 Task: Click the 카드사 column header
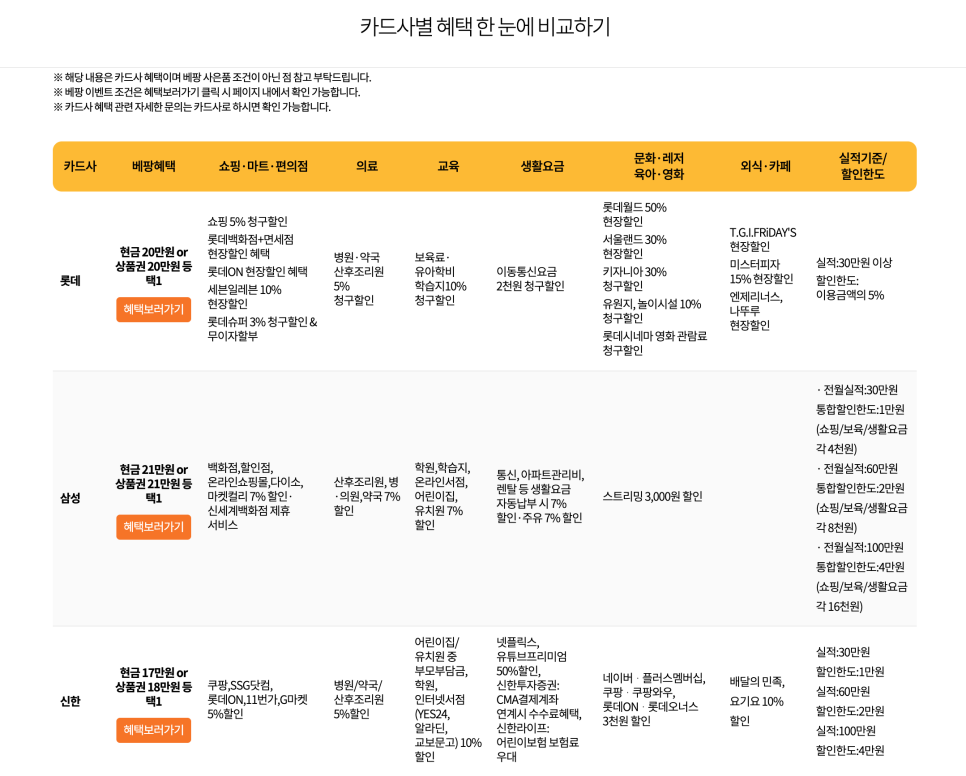[80, 166]
